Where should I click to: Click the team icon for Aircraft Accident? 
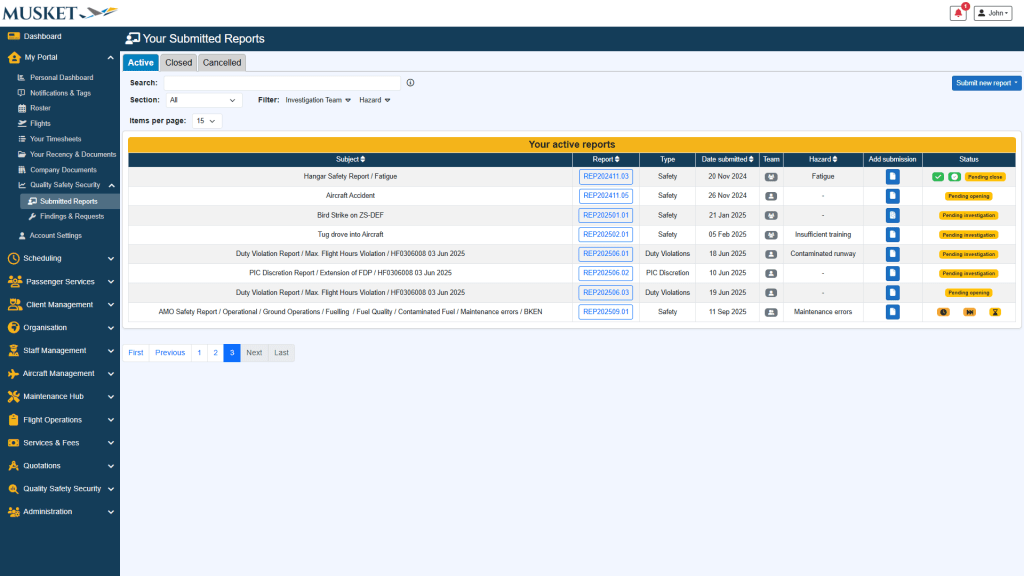point(771,196)
